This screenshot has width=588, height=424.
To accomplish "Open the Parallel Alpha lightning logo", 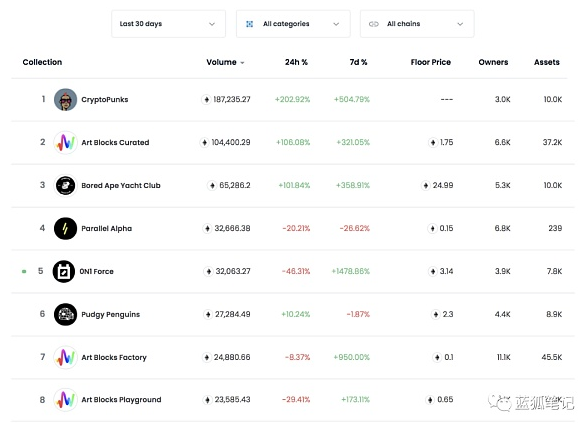I will 65,228.
